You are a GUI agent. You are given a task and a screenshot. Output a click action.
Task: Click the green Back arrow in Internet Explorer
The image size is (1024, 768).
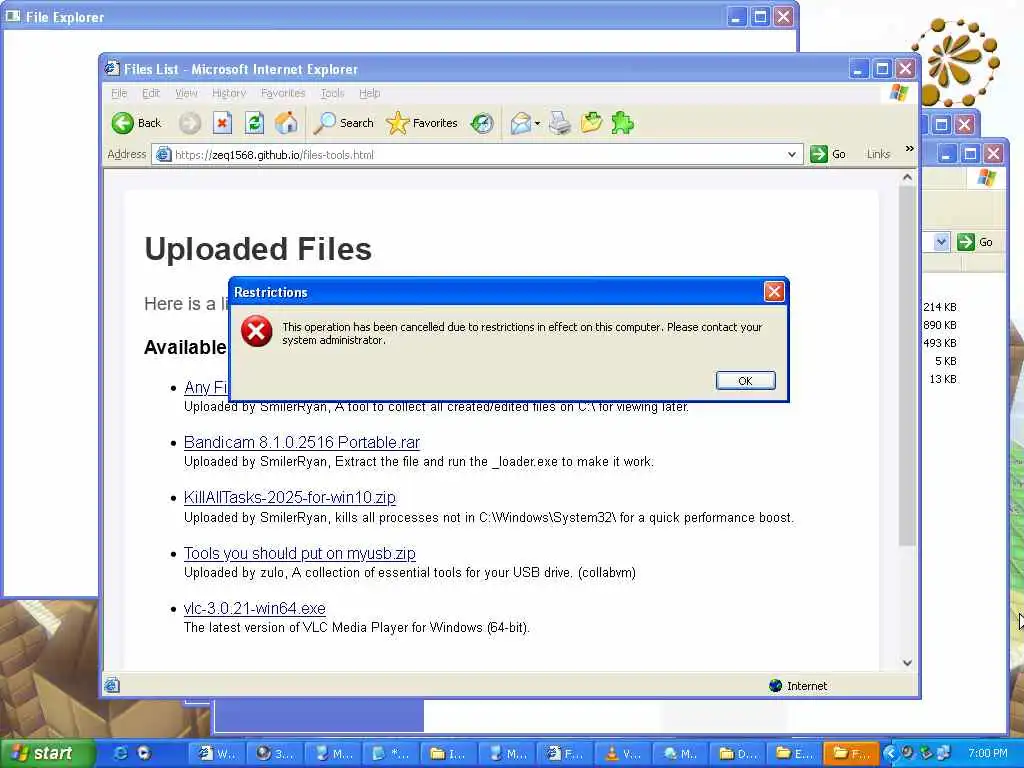(x=122, y=123)
